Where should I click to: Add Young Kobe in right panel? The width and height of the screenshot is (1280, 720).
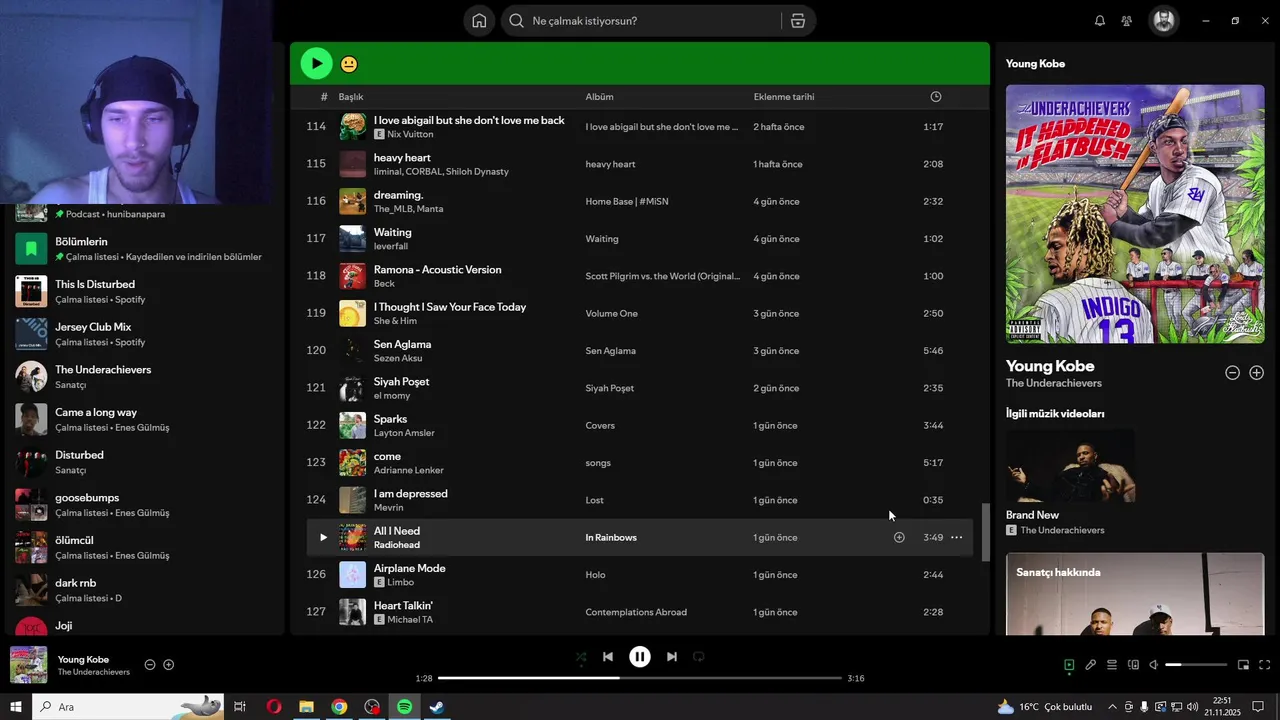(1257, 373)
